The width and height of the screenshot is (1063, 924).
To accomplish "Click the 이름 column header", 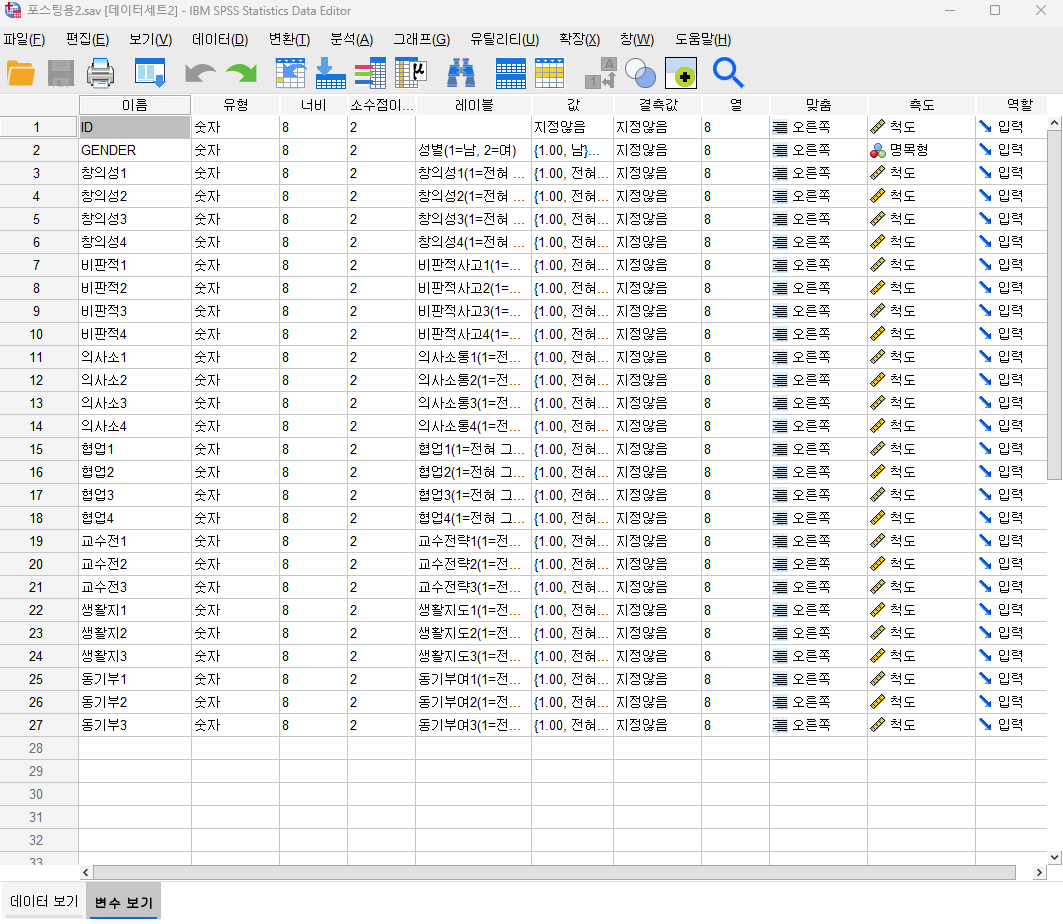I will point(134,105).
